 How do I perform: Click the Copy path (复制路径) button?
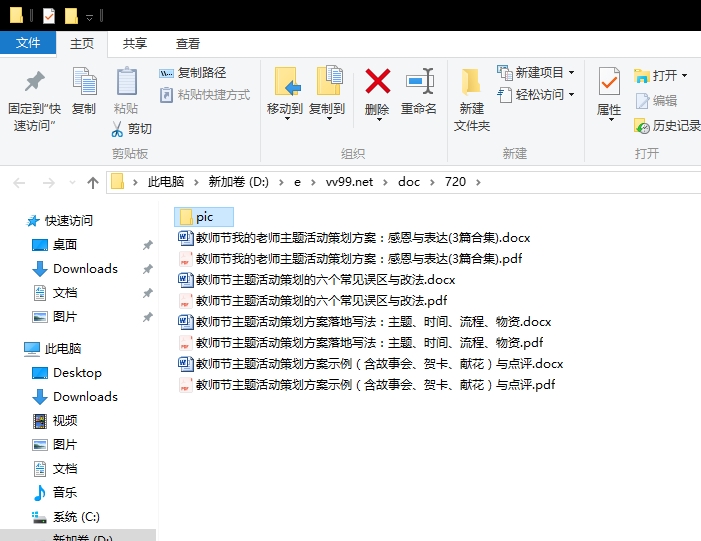pyautogui.click(x=193, y=72)
